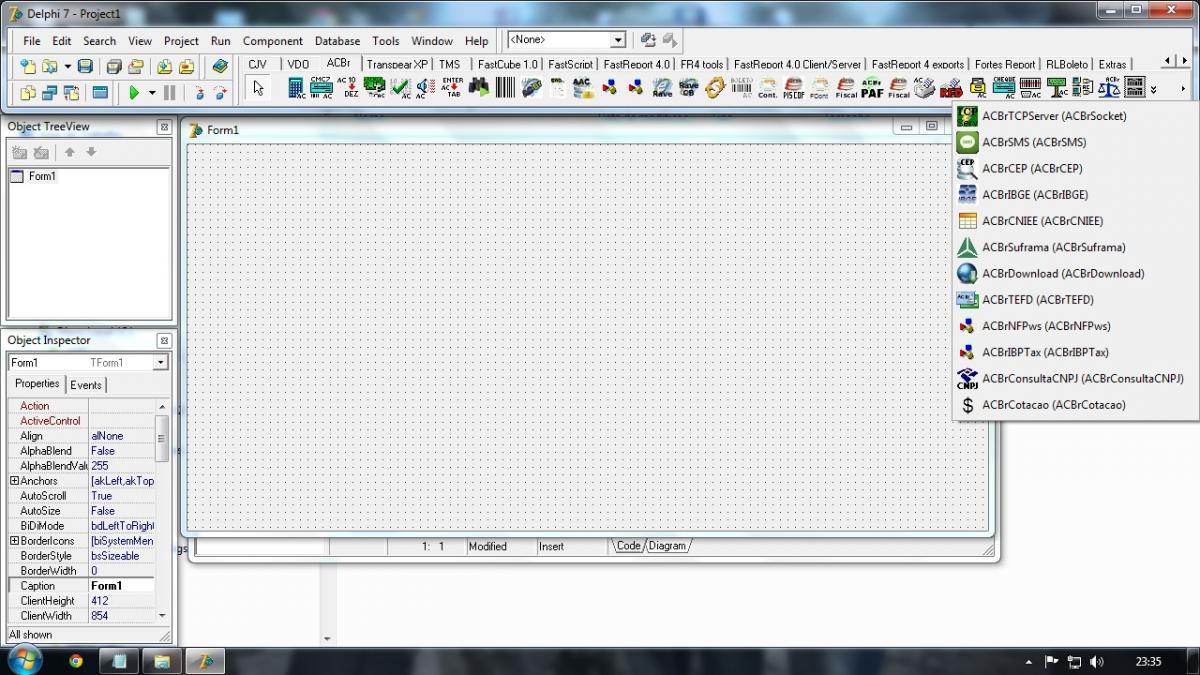Screen dimensions: 1200x675
Task: Pick the binoculars component icon
Action: pyautogui.click(x=478, y=88)
